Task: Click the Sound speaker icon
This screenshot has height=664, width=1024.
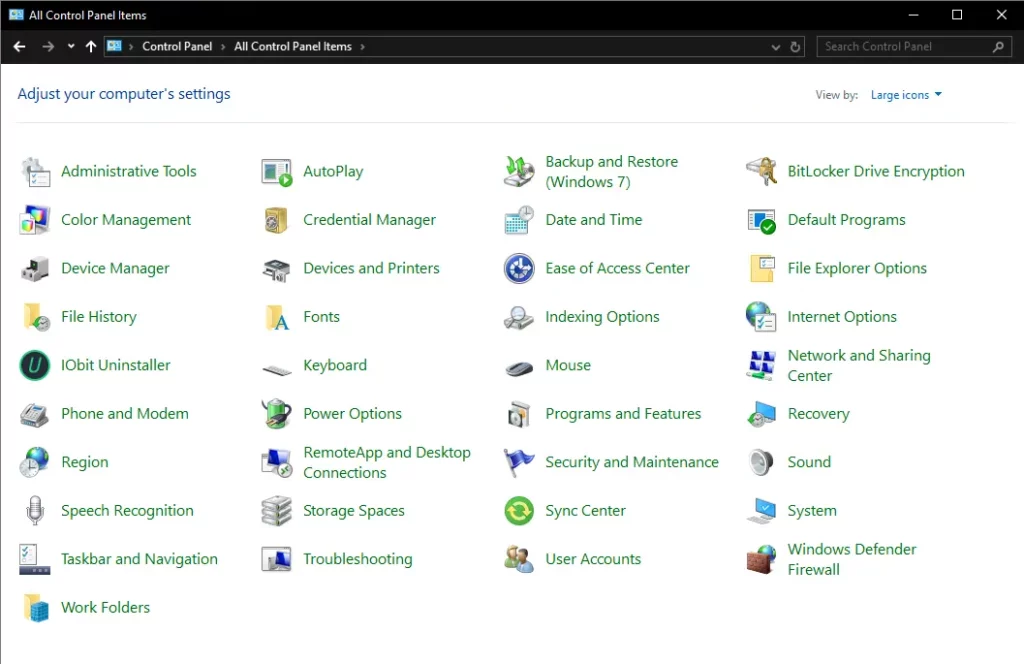Action: pos(761,462)
